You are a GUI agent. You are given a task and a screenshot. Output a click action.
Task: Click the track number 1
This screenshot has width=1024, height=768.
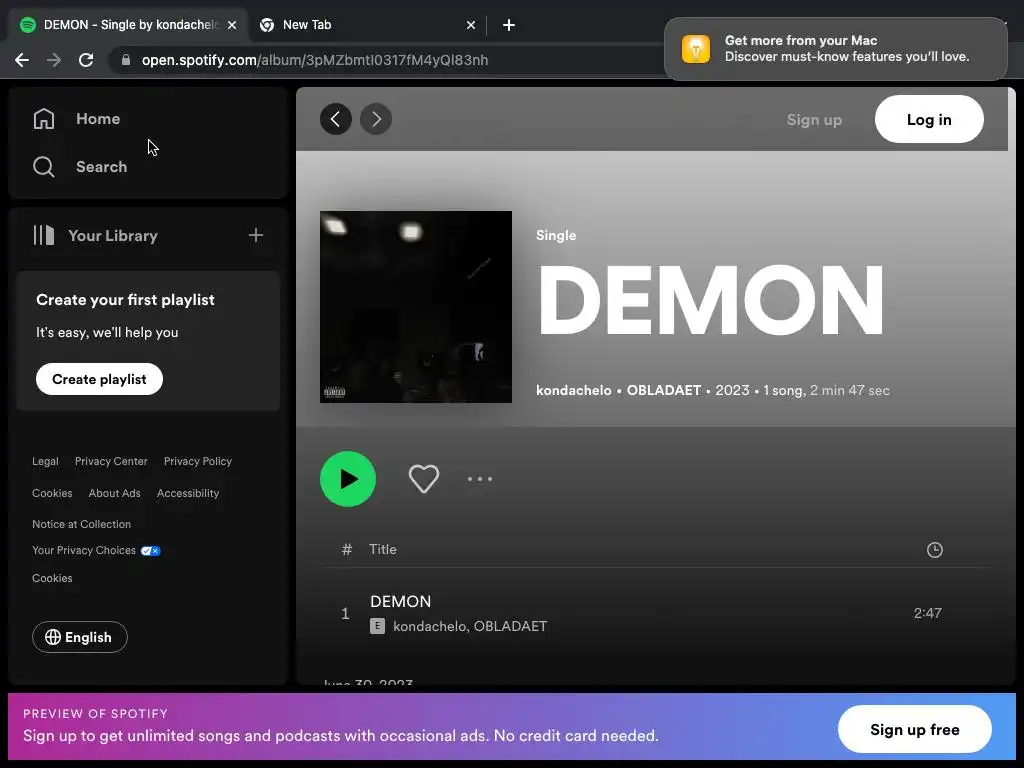(345, 613)
